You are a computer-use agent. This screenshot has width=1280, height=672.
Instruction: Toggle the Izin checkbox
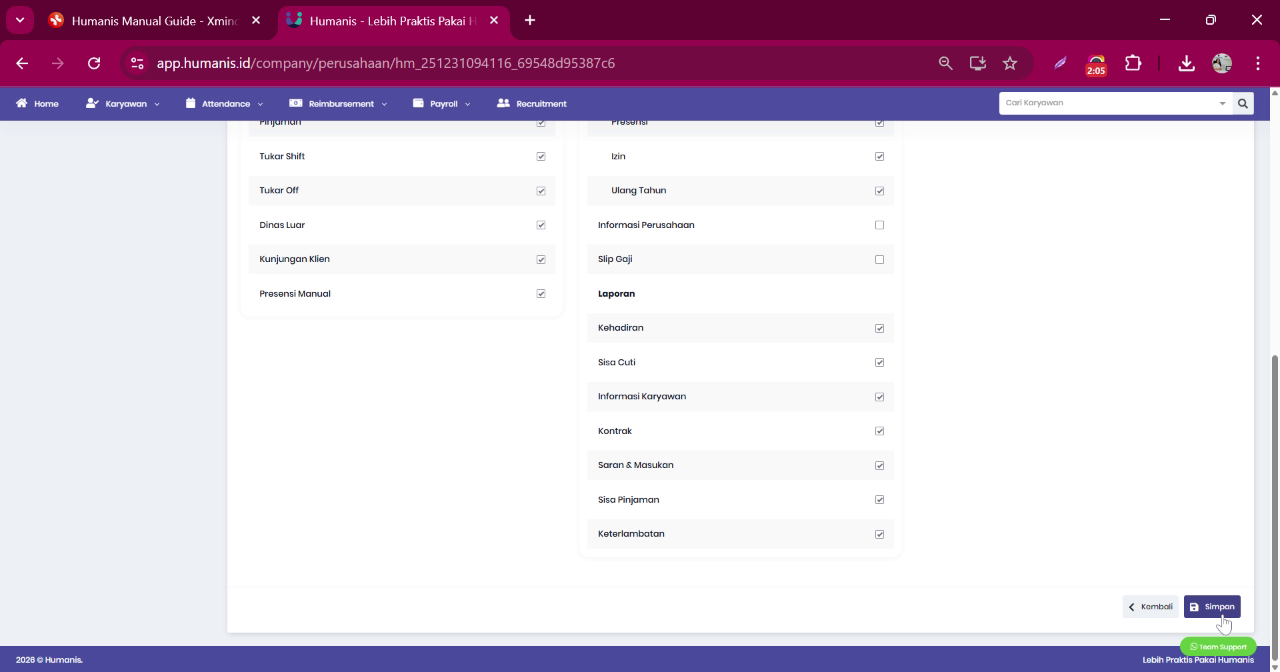880,156
